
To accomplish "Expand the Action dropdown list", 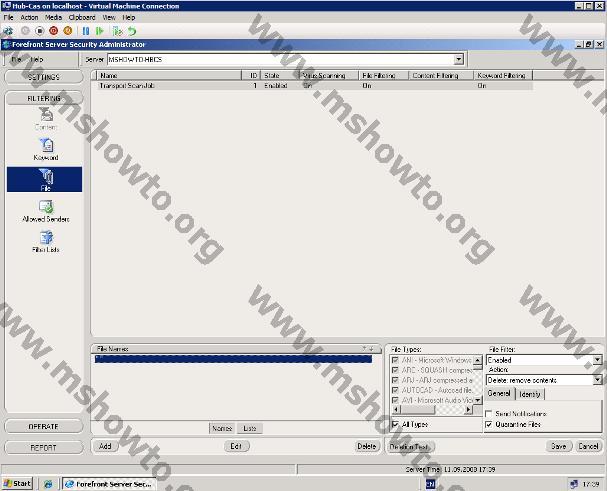I will tap(597, 380).
